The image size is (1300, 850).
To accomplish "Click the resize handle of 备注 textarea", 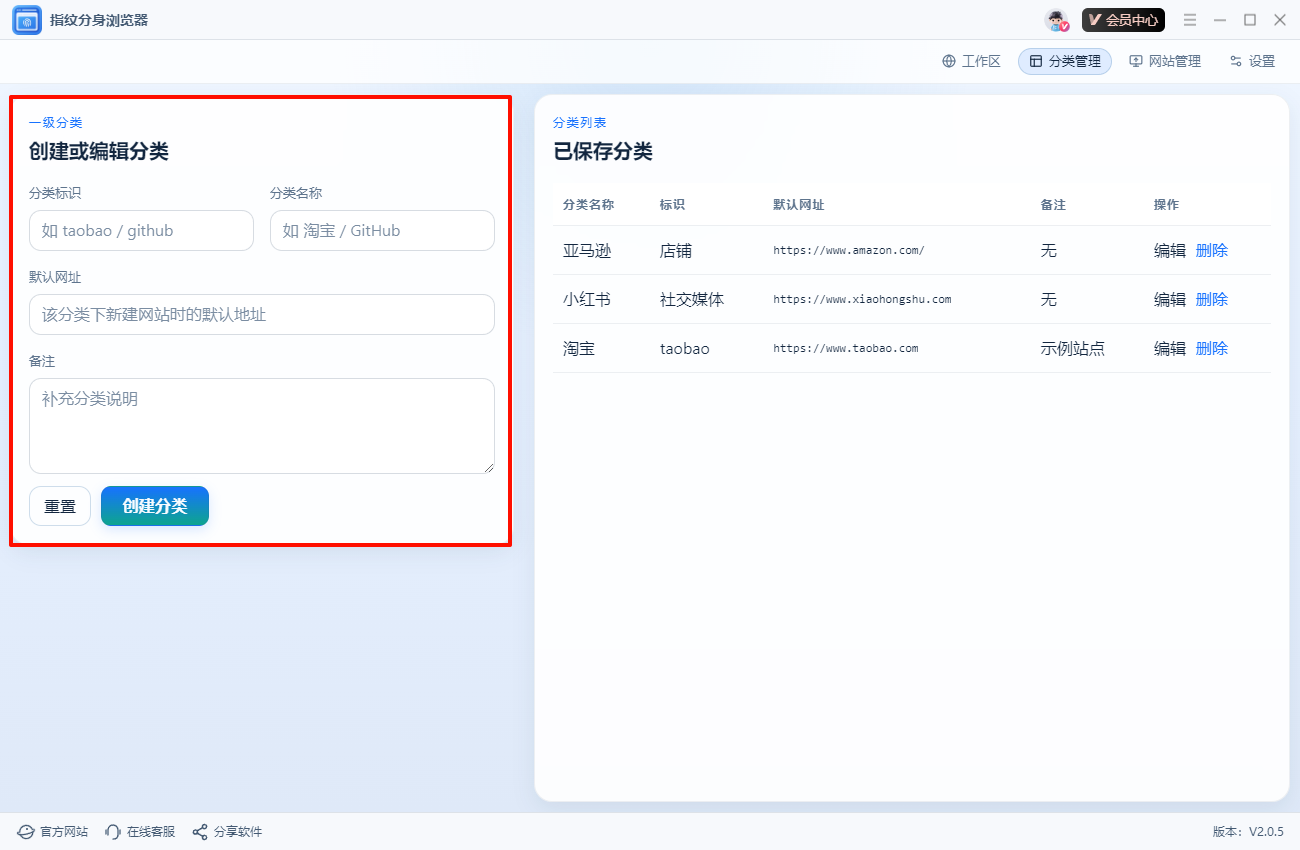I will click(x=489, y=467).
